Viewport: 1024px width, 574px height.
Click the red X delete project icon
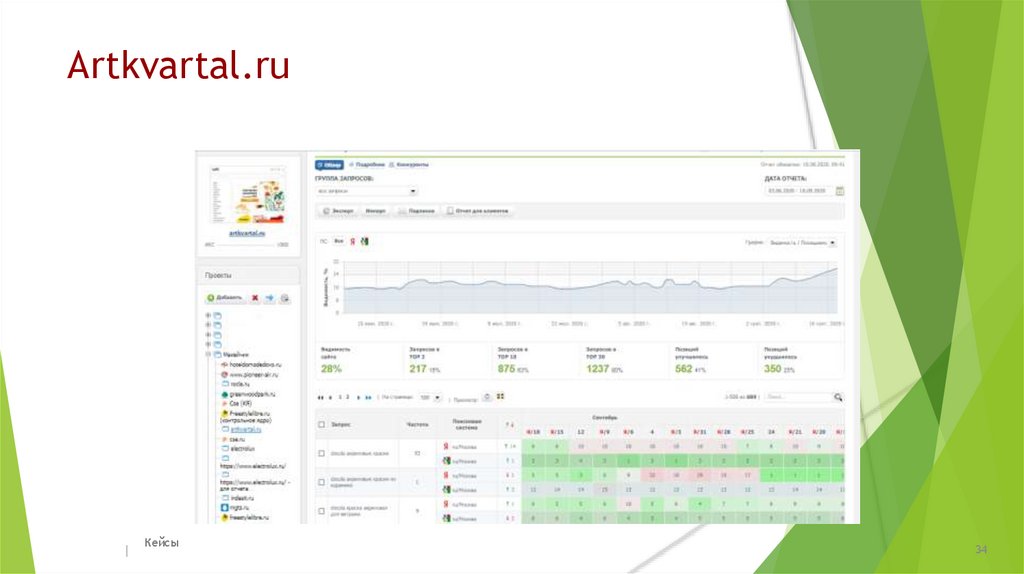click(x=255, y=298)
